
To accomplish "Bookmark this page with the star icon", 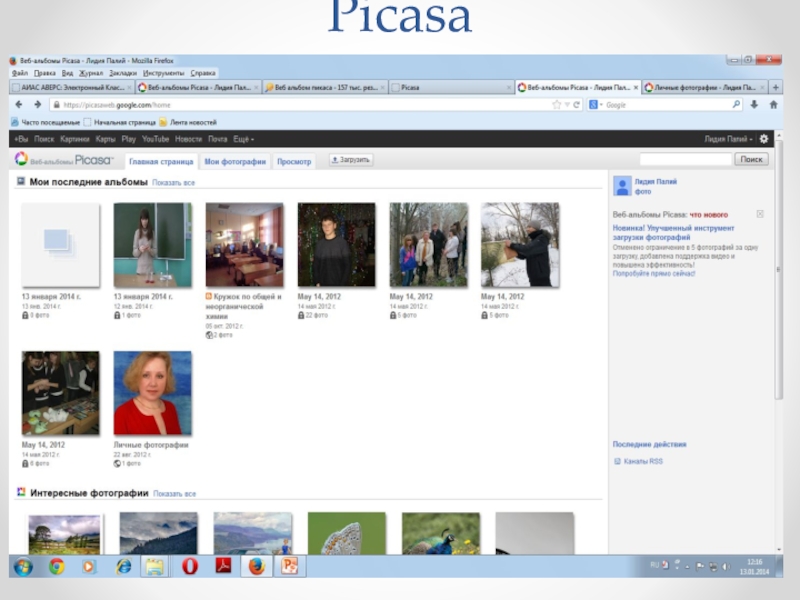I will [556, 105].
